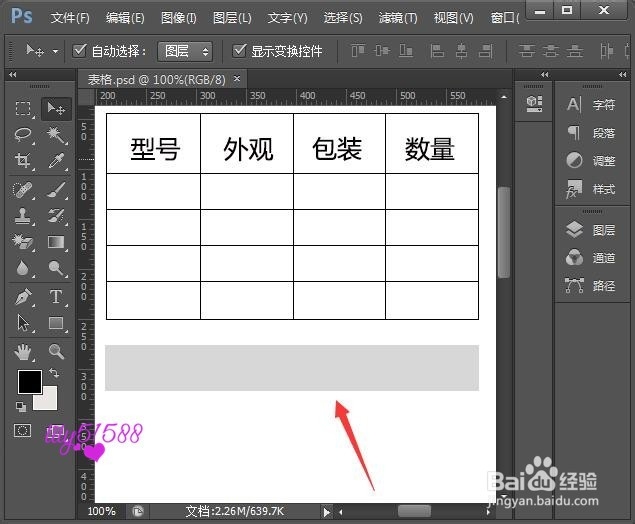Viewport: 635px width, 524px height.
Task: Close the 表格.psd document tab
Action: [237, 79]
